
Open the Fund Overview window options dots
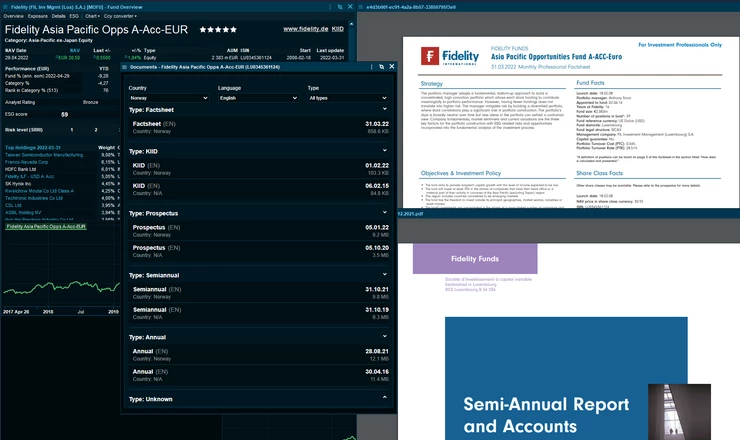(x=330, y=7)
